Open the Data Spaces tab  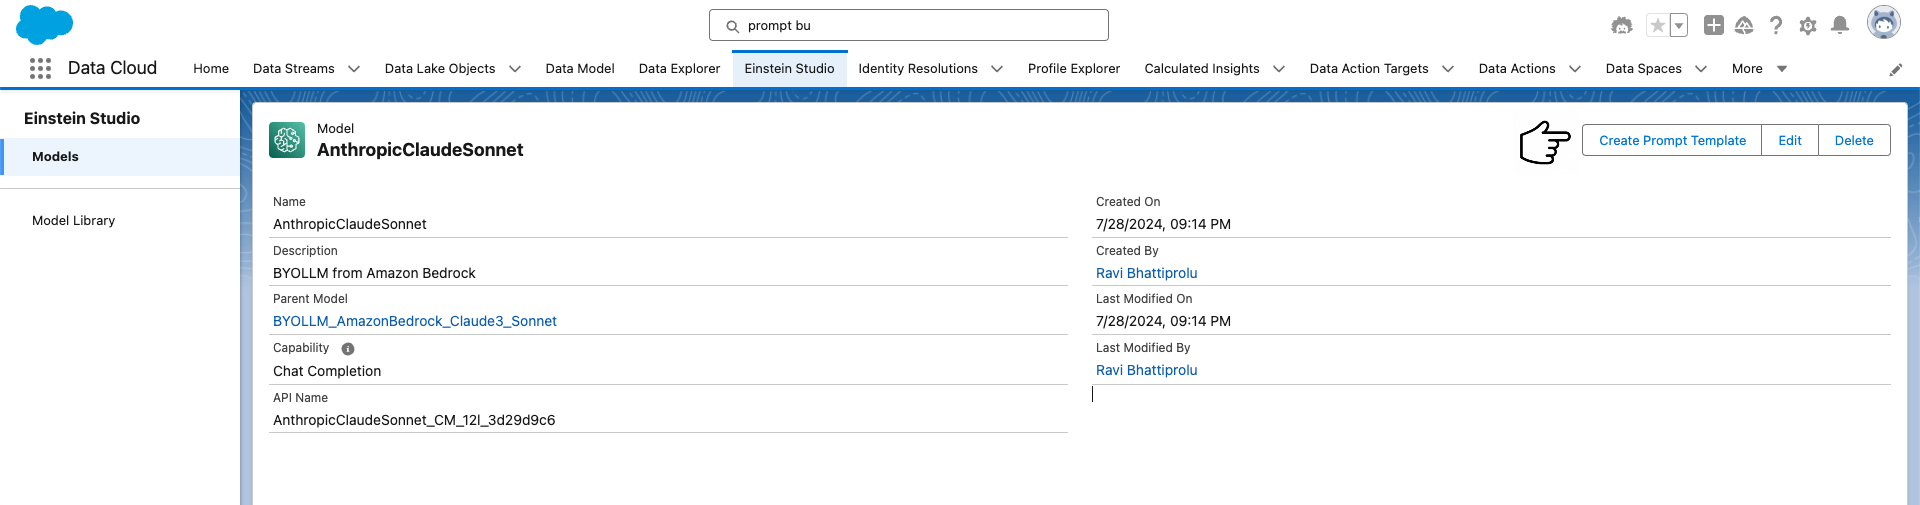click(x=1643, y=69)
